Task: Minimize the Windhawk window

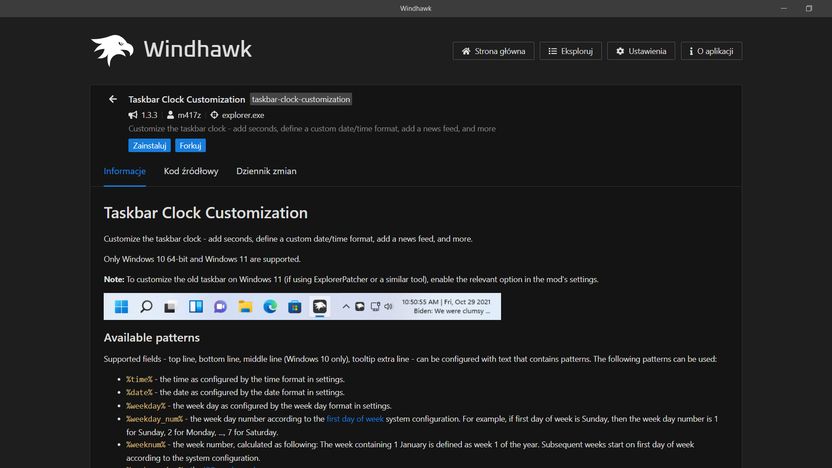Action: (x=784, y=8)
